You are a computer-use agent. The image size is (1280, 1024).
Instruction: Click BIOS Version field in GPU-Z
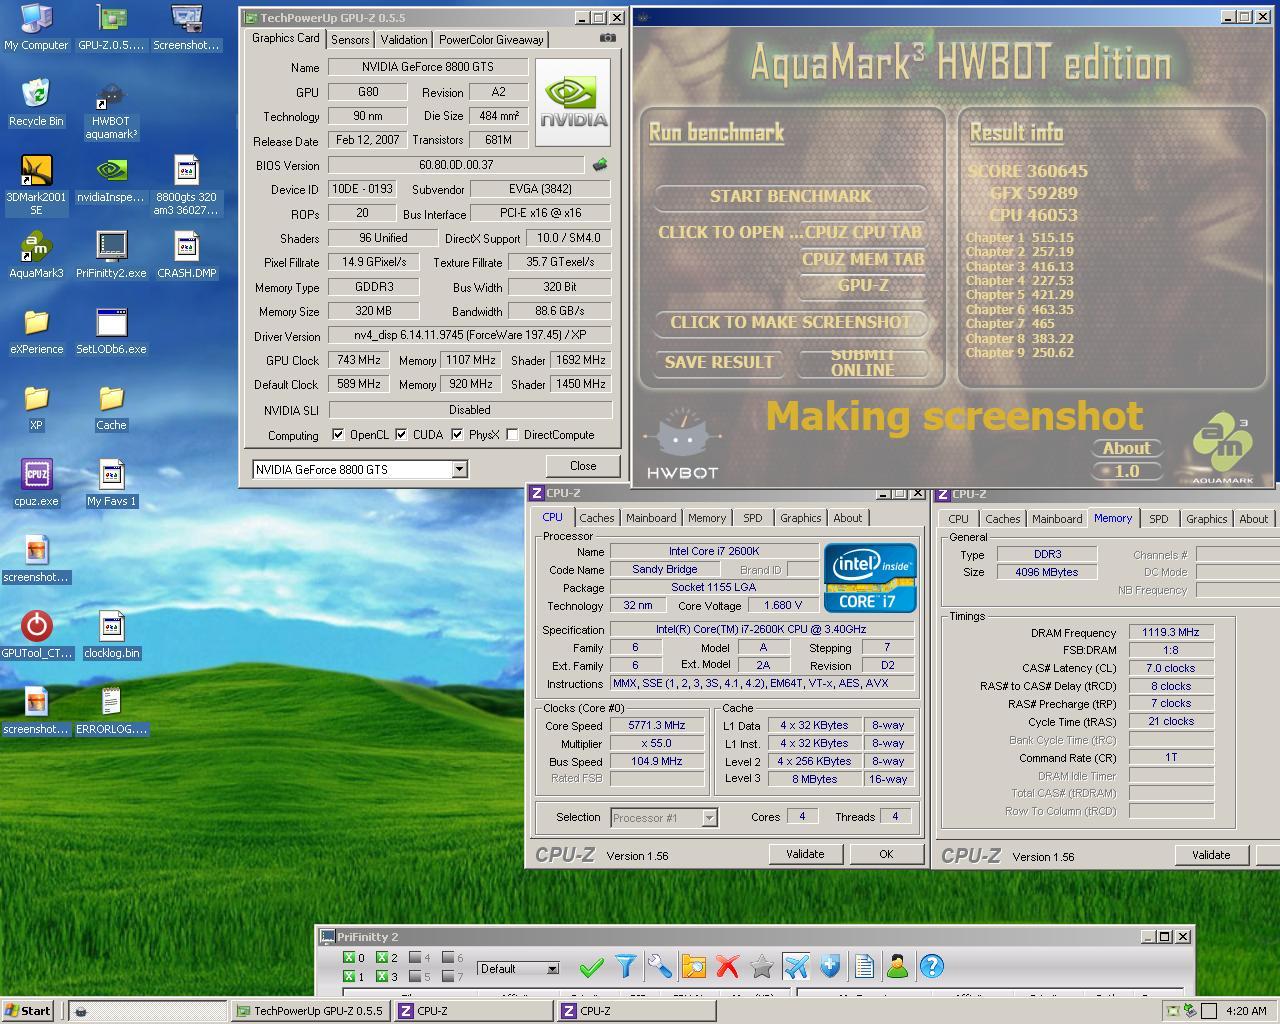click(456, 165)
